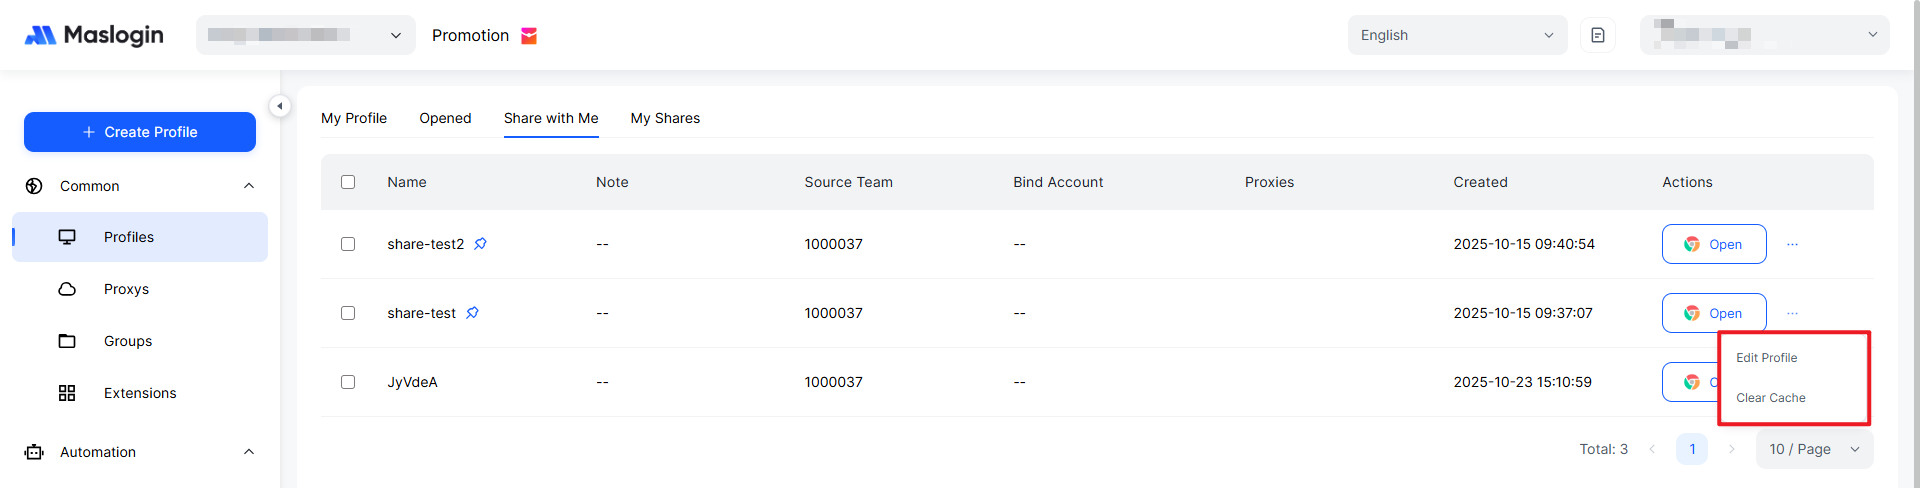Screen dimensions: 1920x488
Task: Open the team selector dropdown in header
Action: [306, 35]
